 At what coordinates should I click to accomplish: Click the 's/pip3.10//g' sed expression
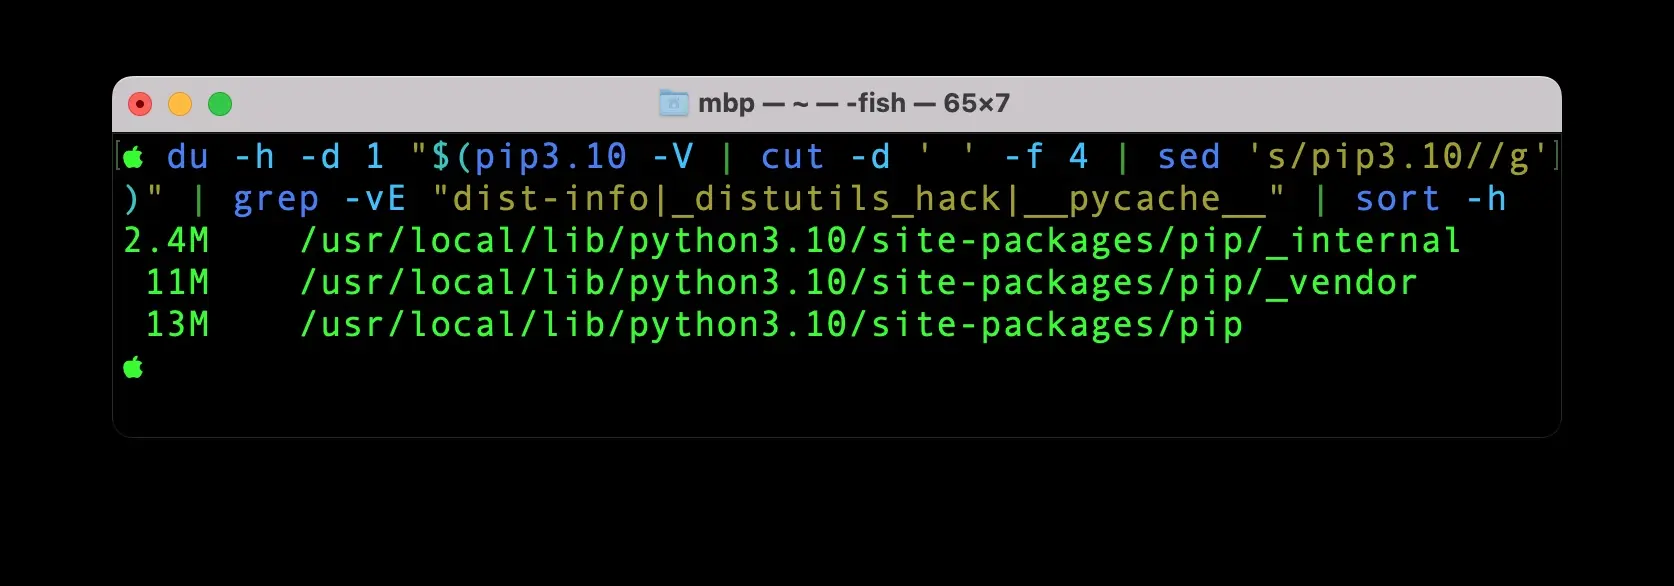tap(1398, 157)
